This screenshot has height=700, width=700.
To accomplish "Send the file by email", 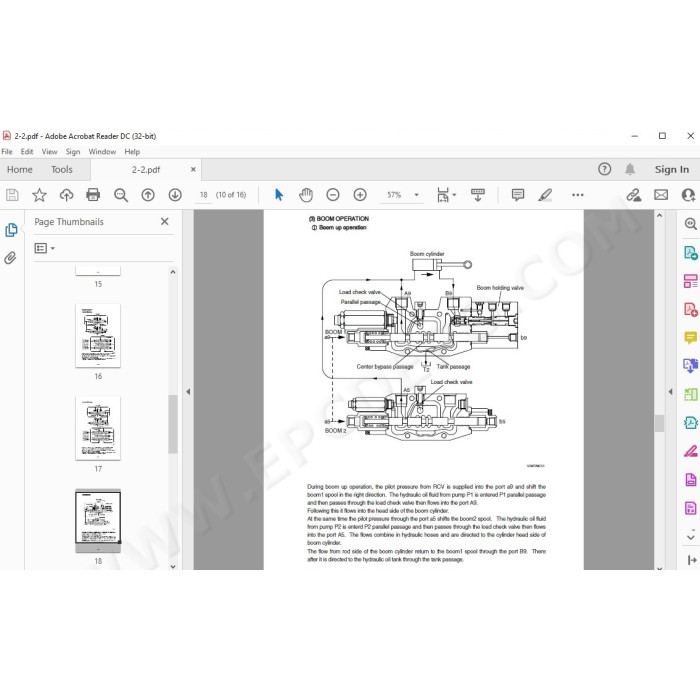I will pyautogui.click(x=661, y=195).
